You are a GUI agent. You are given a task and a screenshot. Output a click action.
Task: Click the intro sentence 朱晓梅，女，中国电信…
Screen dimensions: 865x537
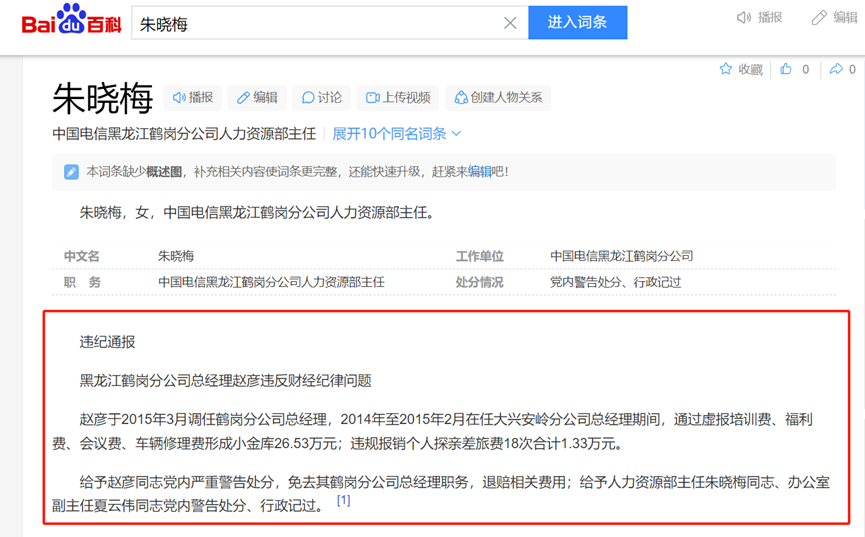(259, 212)
